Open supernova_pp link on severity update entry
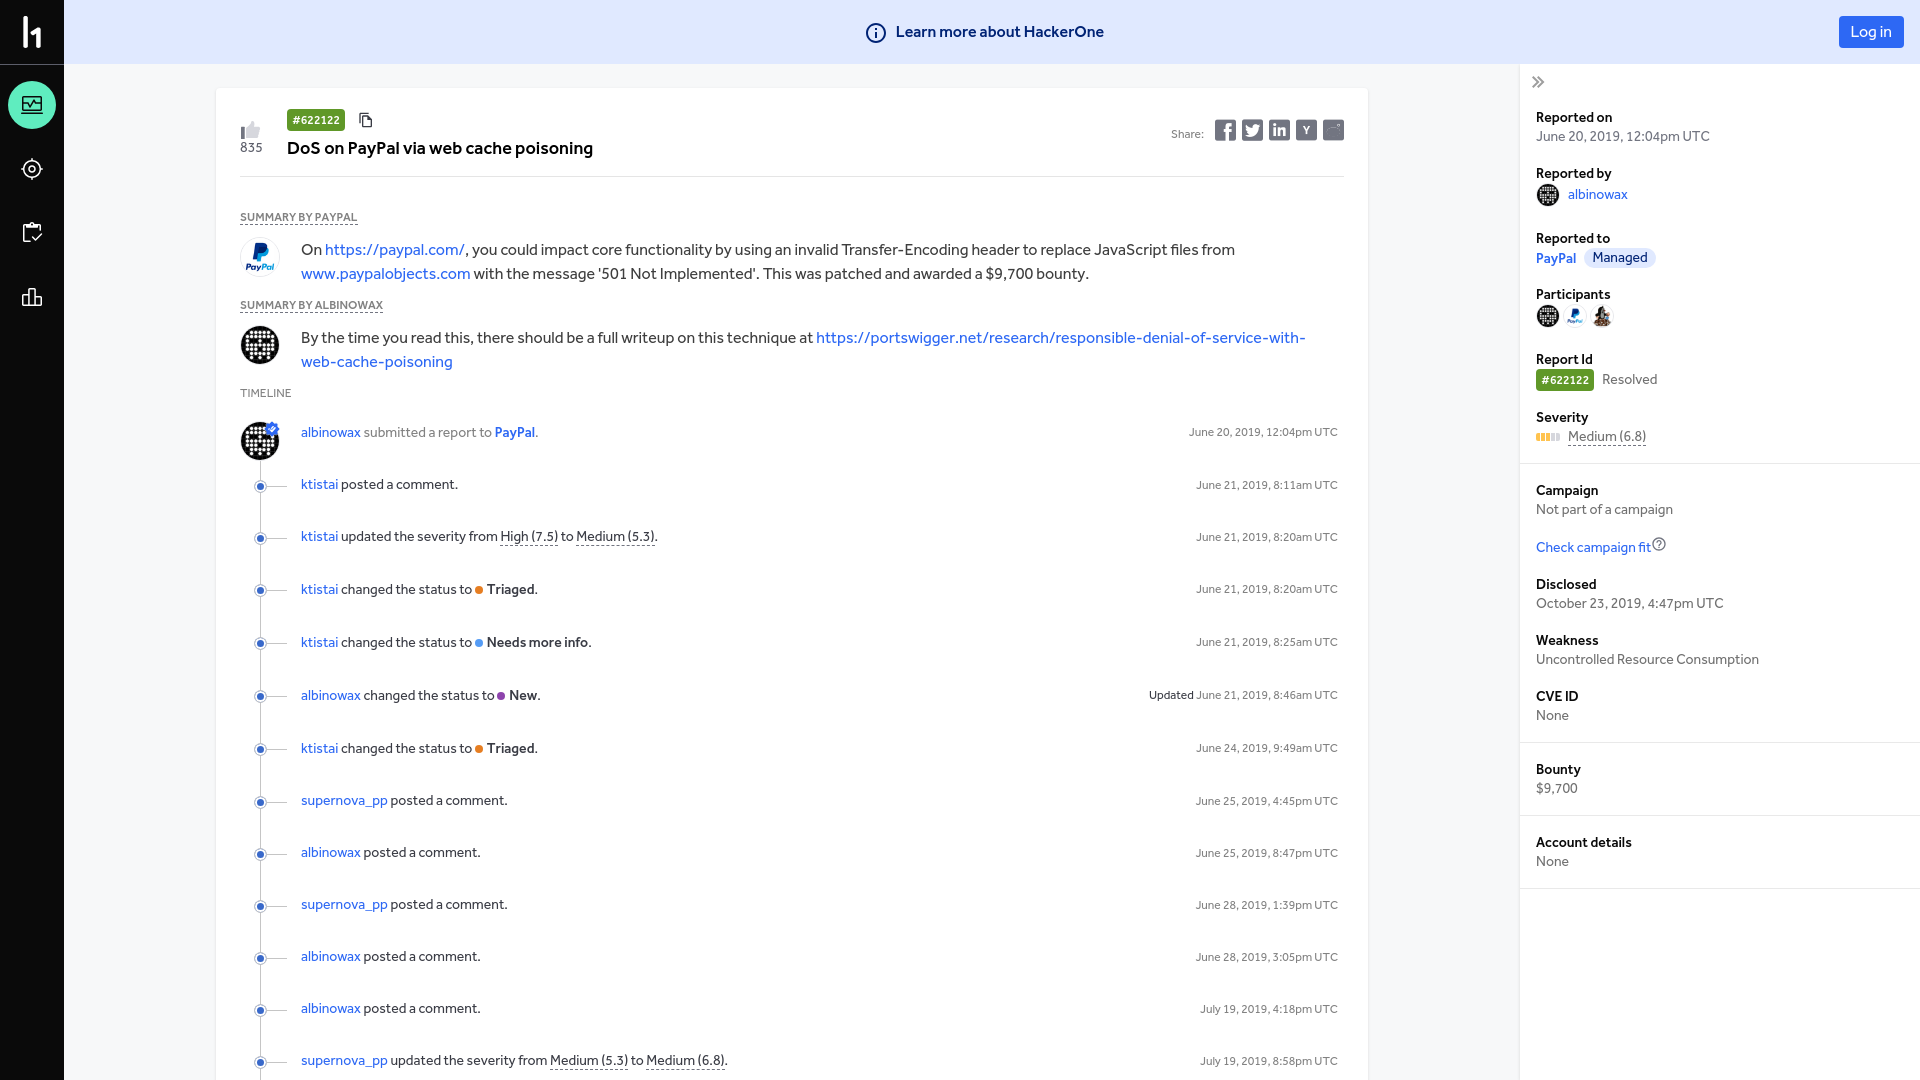The height and width of the screenshot is (1080, 1920). point(344,1061)
